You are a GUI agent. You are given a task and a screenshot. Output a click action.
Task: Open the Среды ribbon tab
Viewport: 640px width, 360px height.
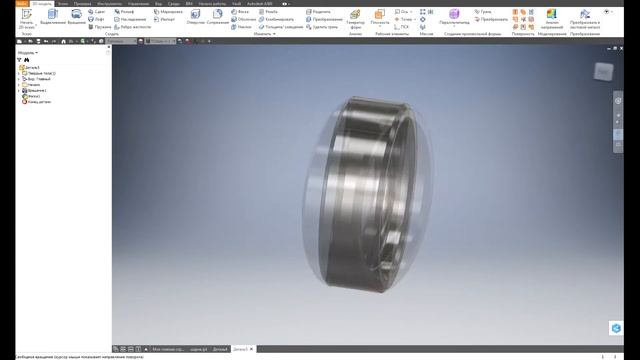173,4
